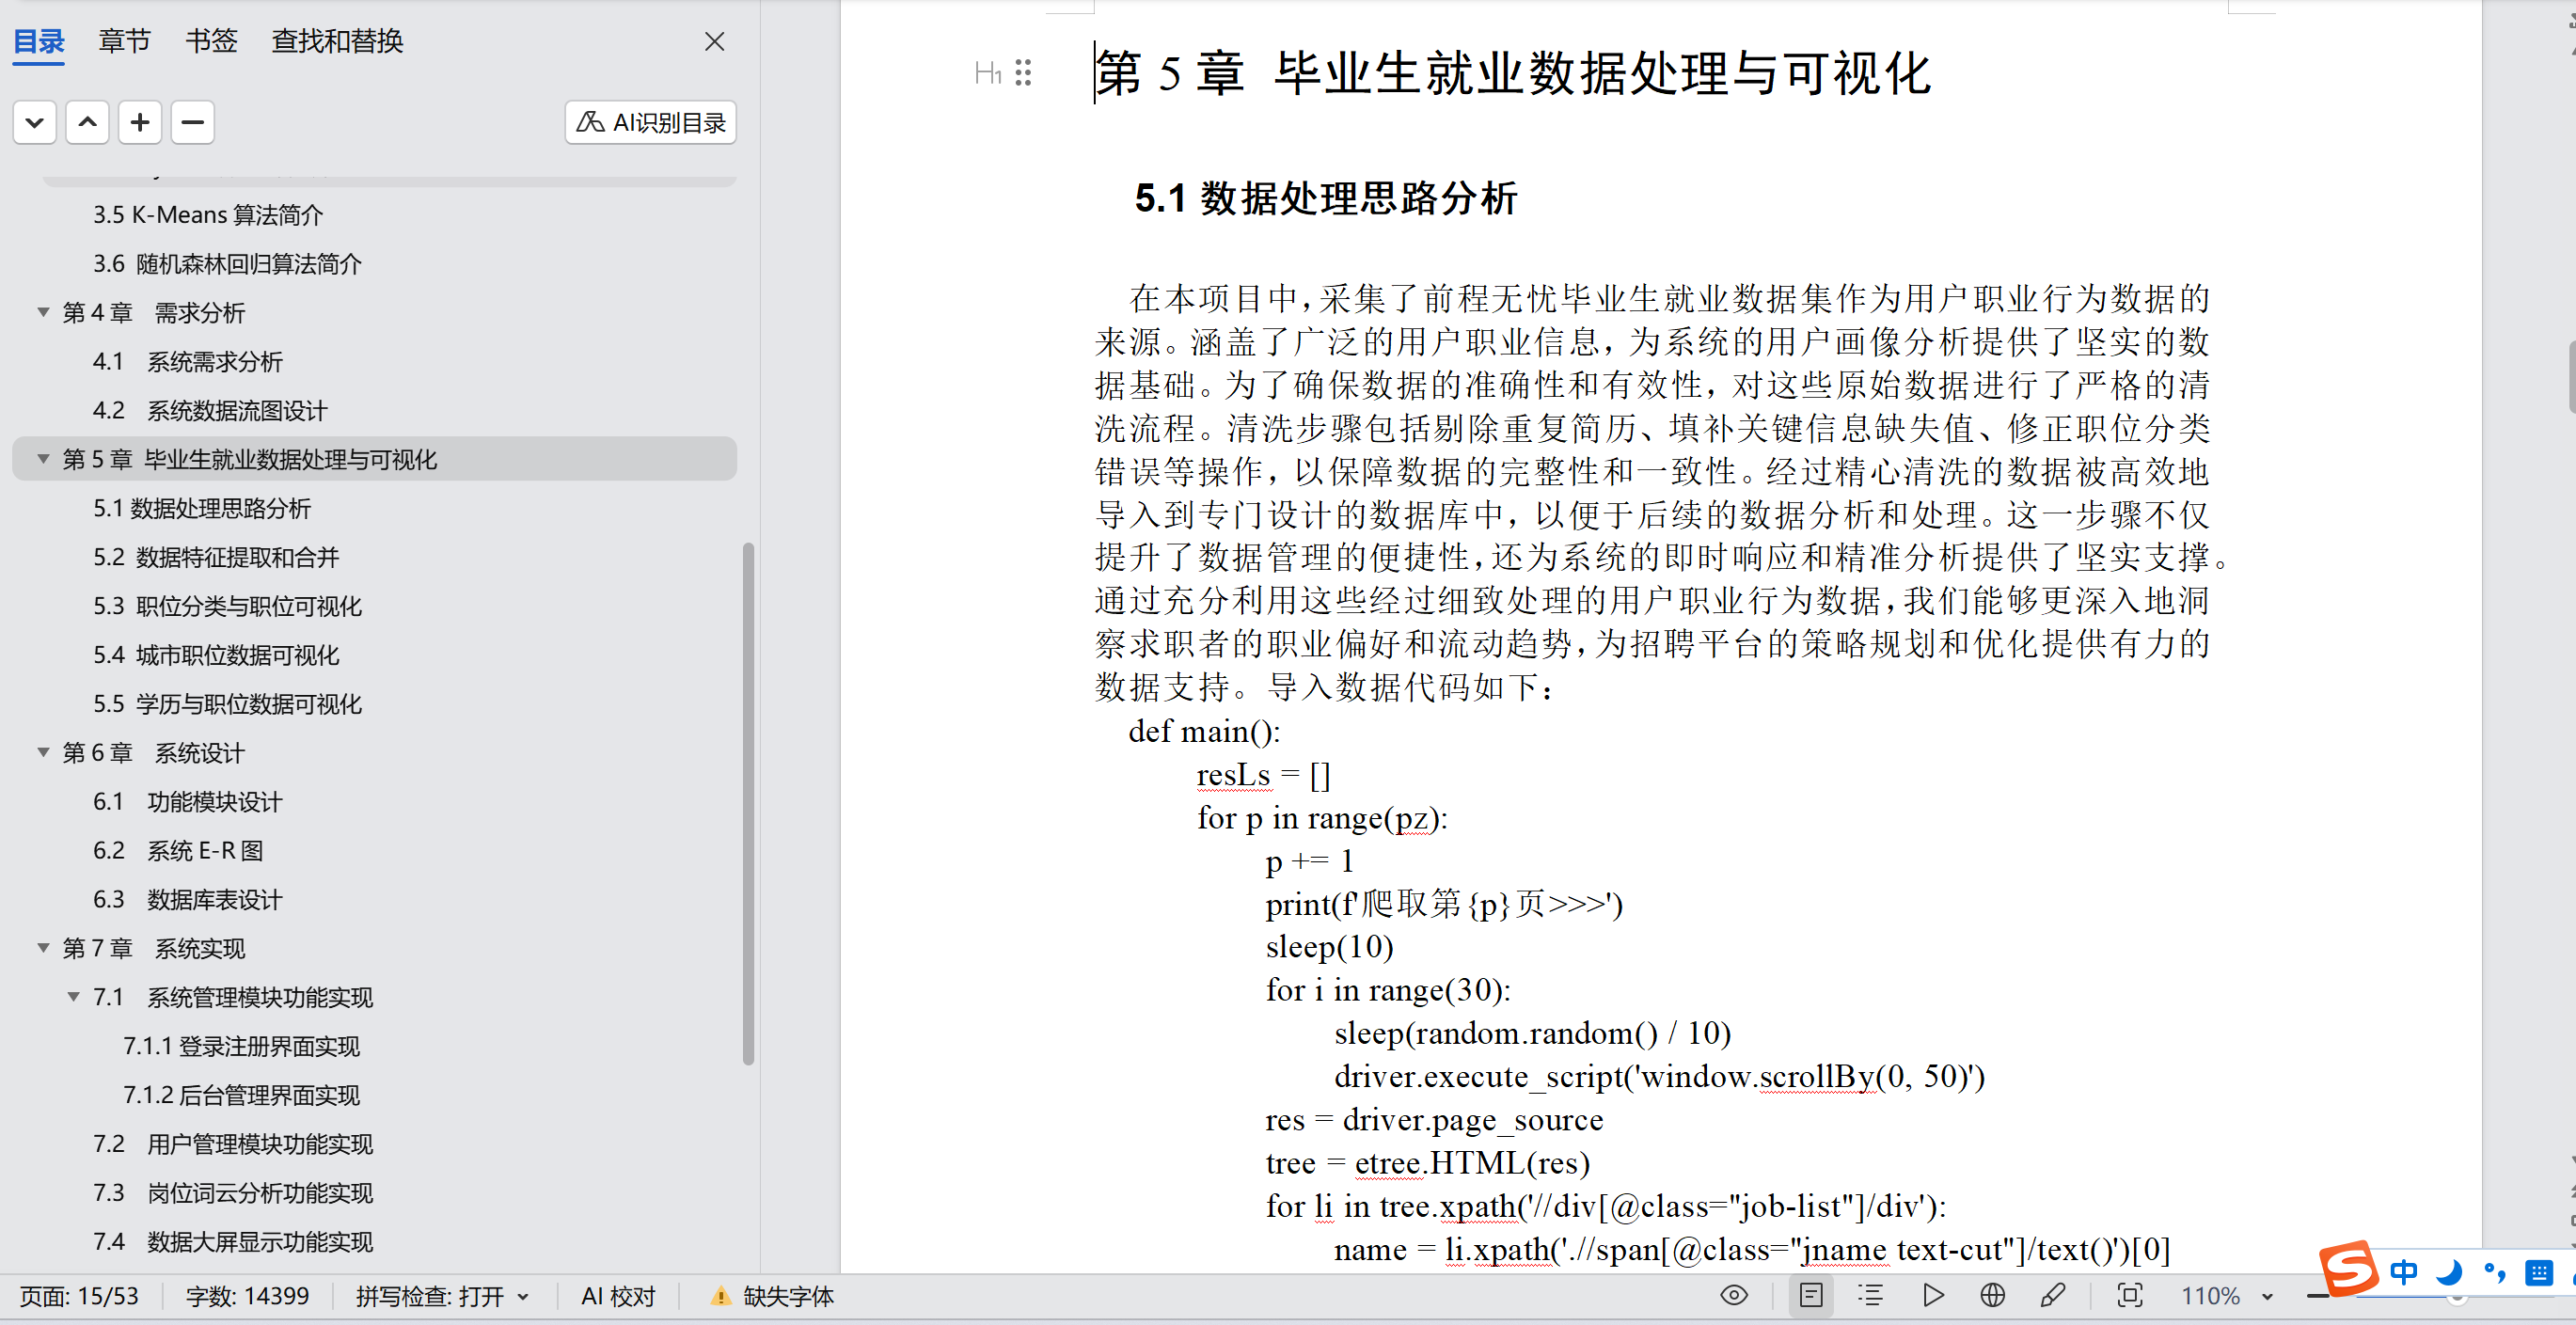
Task: Select the web layout globe icon
Action: pyautogui.click(x=1992, y=1295)
